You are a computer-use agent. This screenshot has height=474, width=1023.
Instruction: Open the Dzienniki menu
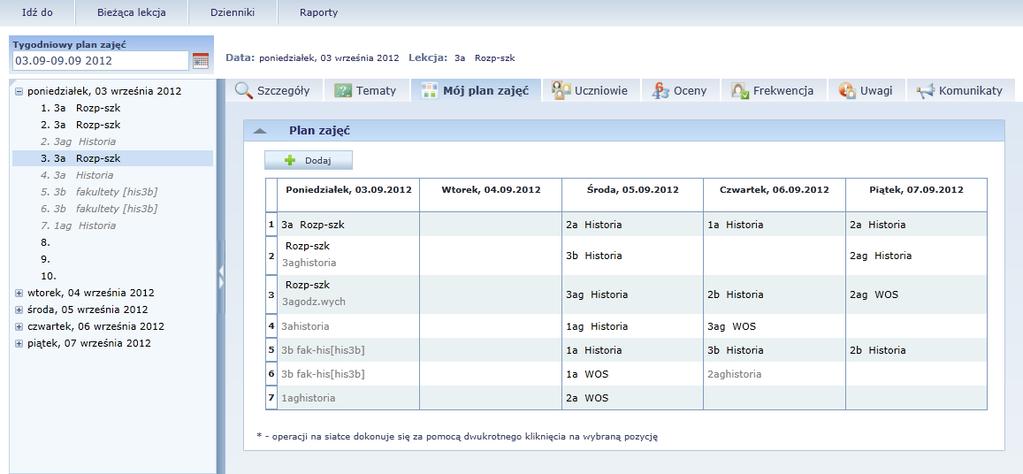232,12
